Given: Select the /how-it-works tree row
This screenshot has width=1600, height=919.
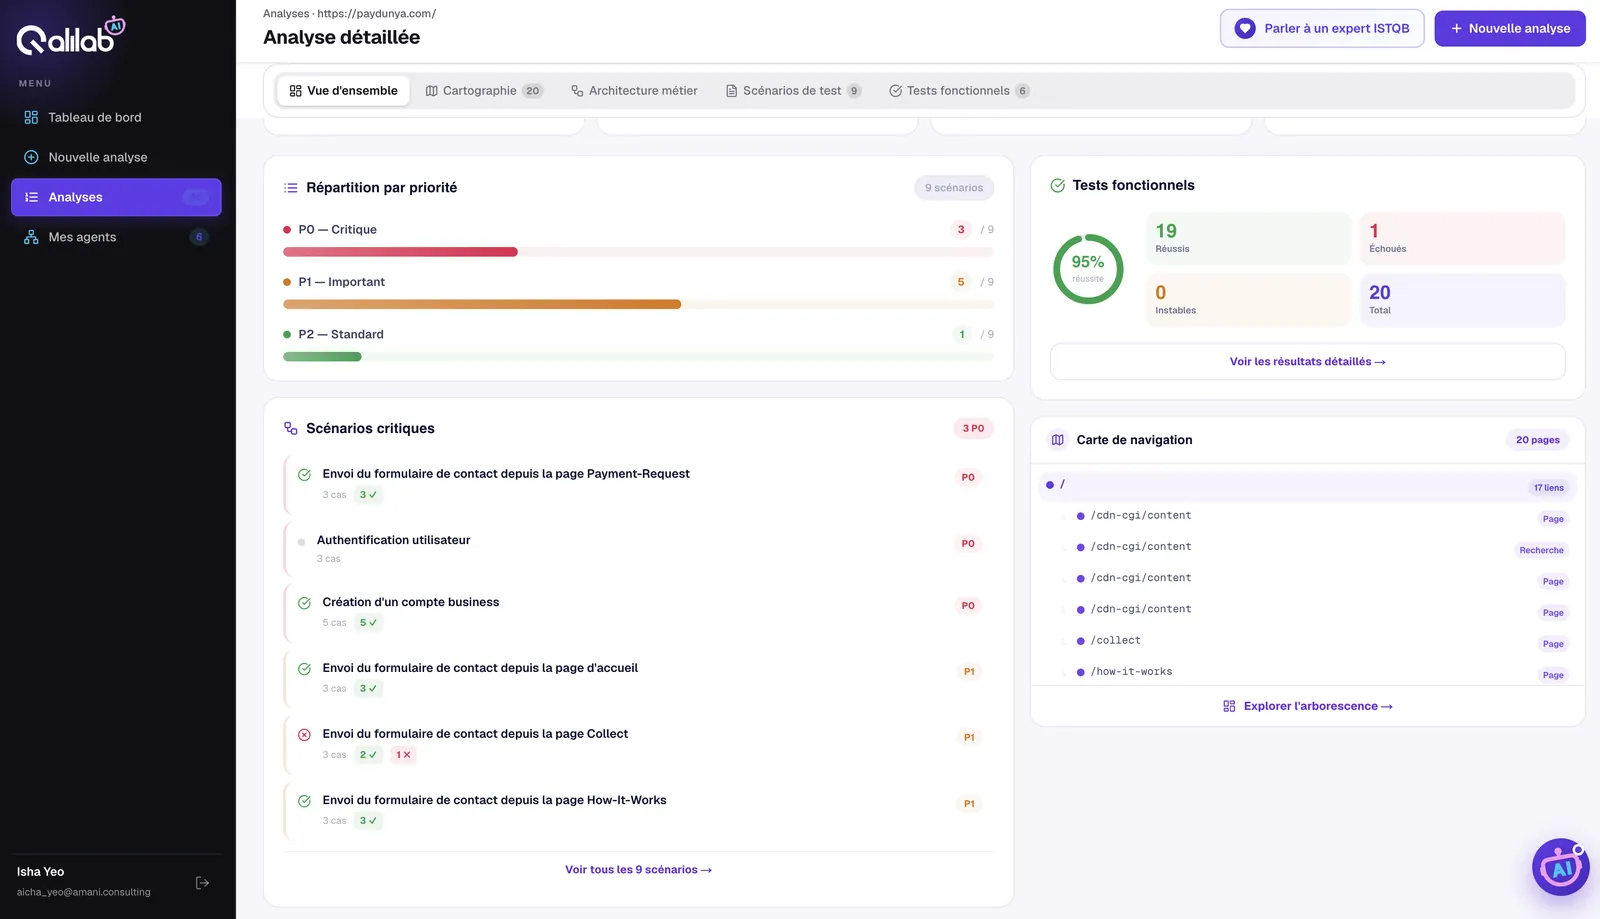Looking at the screenshot, I should [x=1315, y=672].
